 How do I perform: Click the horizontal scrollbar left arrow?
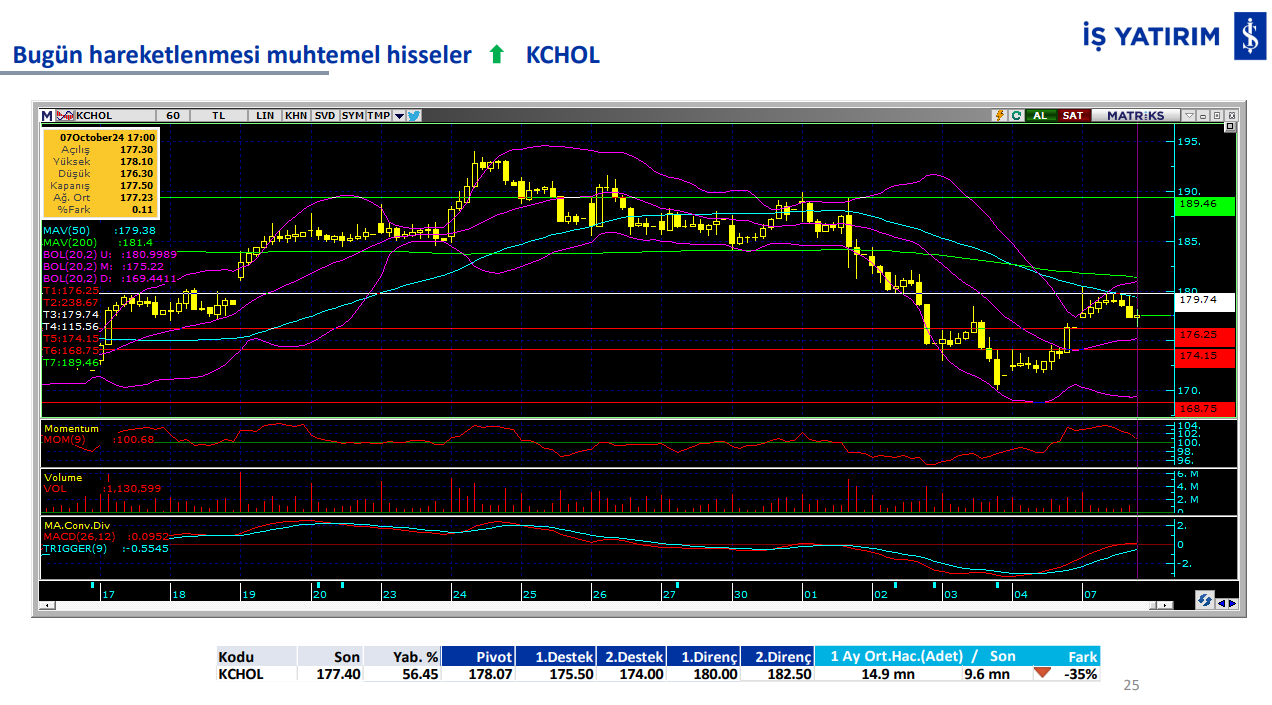click(45, 605)
